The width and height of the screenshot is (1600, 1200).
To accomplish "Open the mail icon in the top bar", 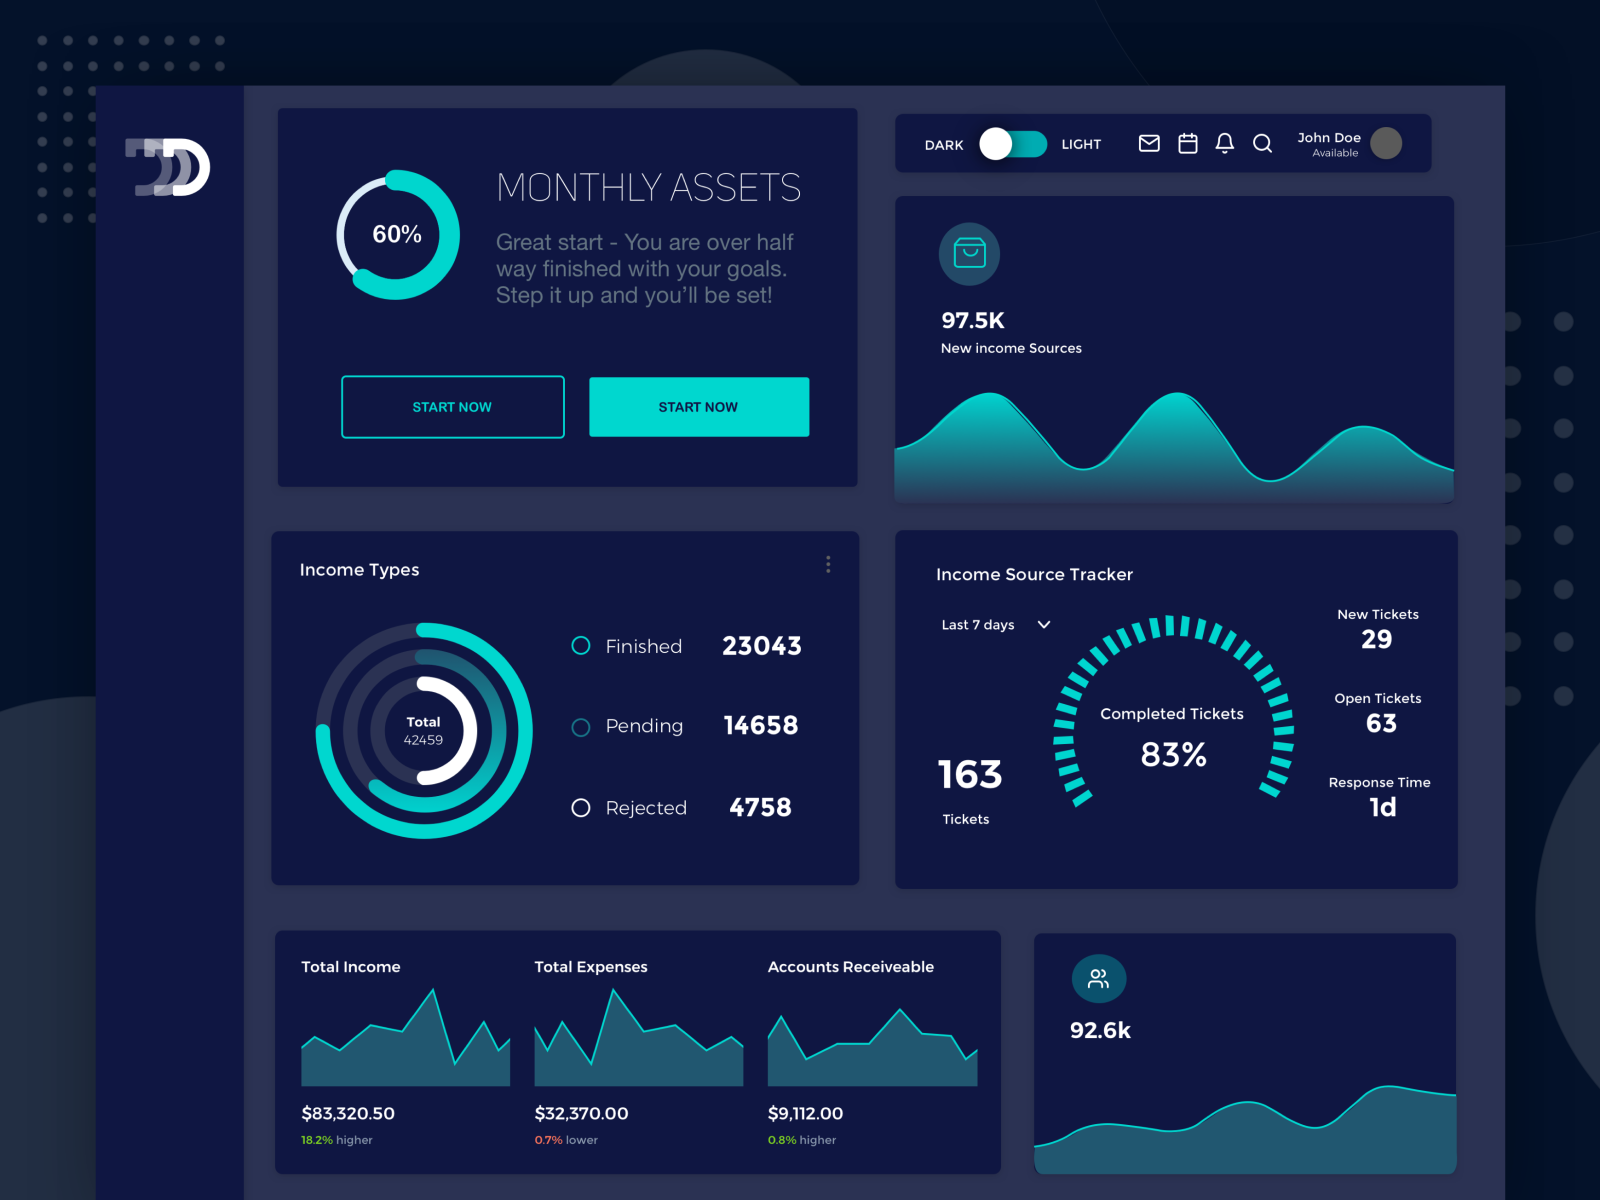I will click(x=1148, y=144).
